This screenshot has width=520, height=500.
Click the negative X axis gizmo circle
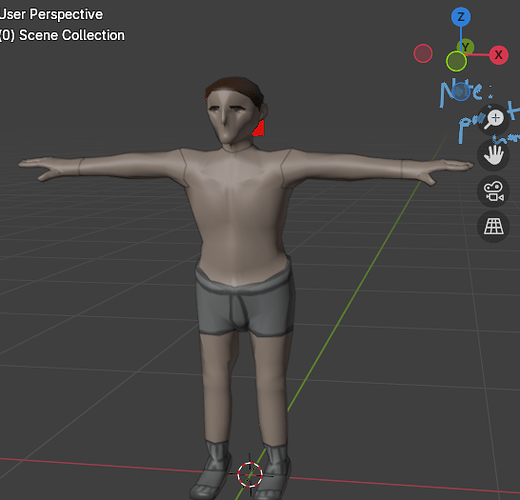coord(423,53)
